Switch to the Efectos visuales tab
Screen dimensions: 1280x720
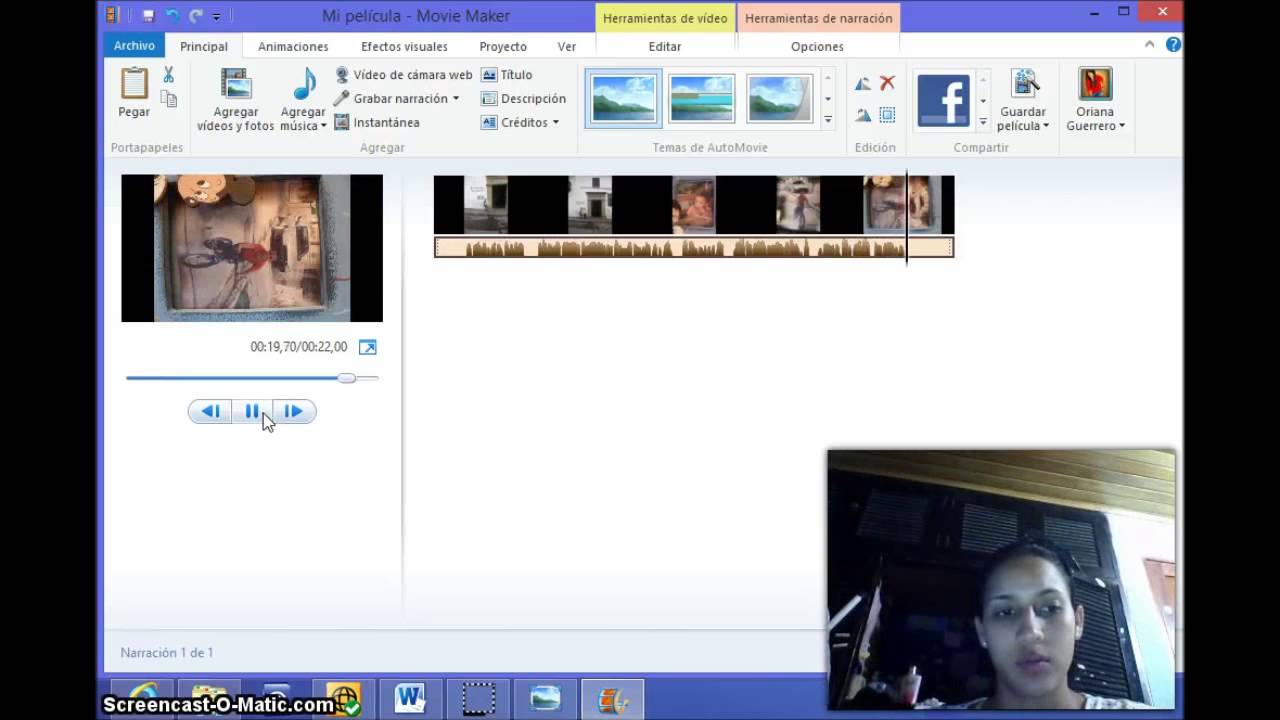(404, 46)
